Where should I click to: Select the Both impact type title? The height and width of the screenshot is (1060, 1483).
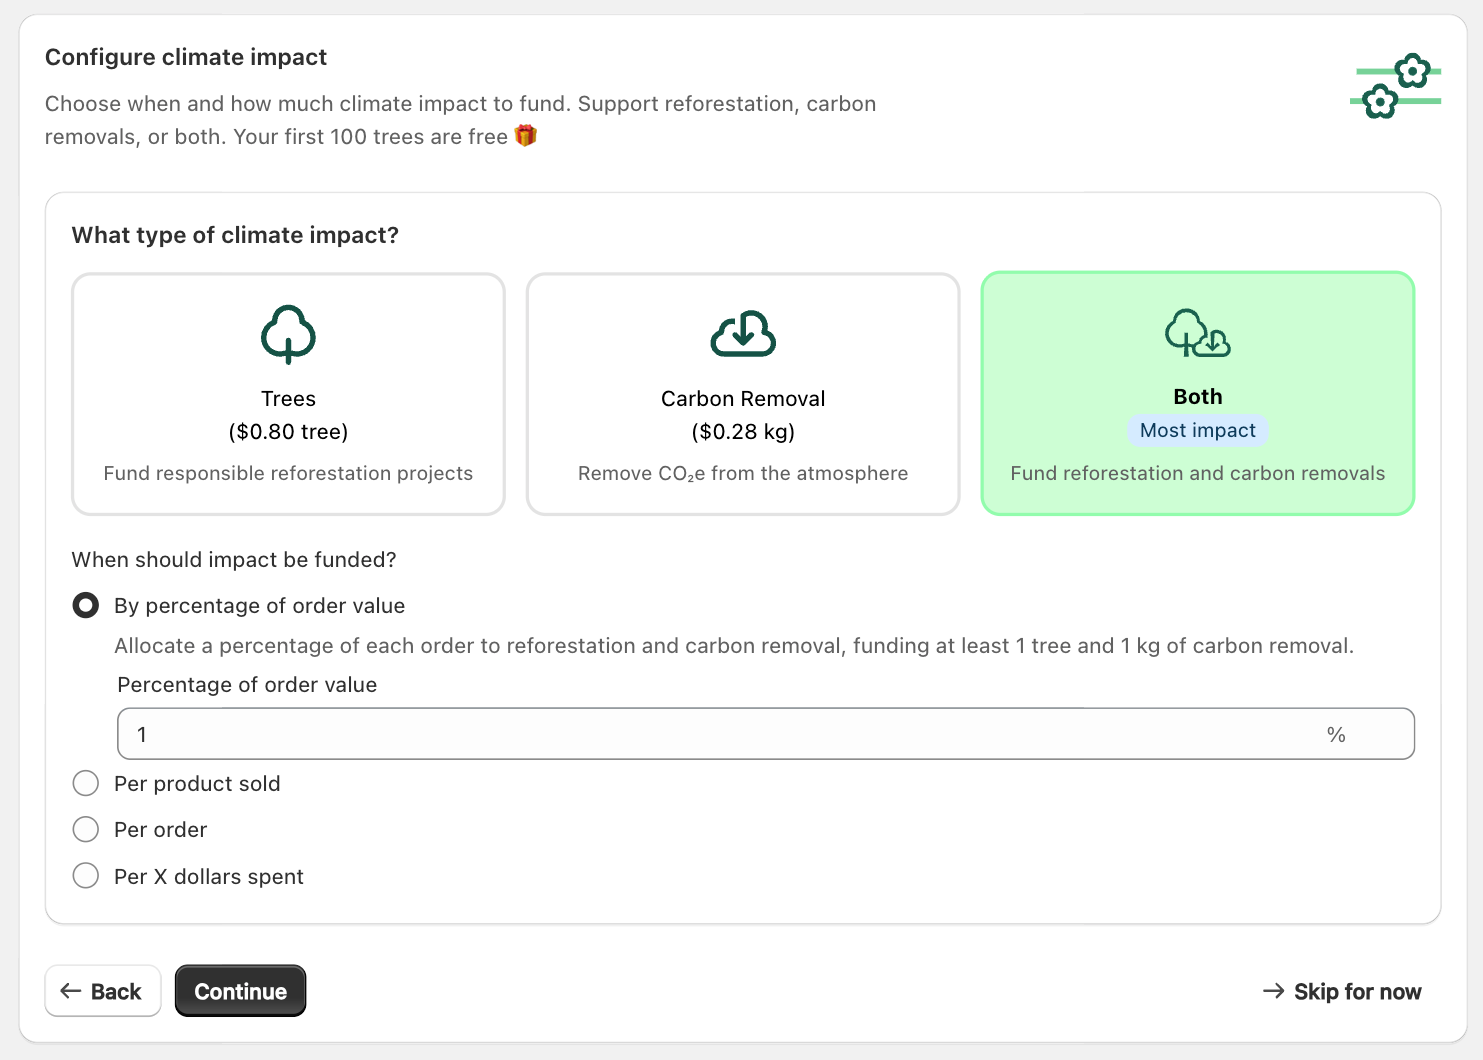[1197, 397]
